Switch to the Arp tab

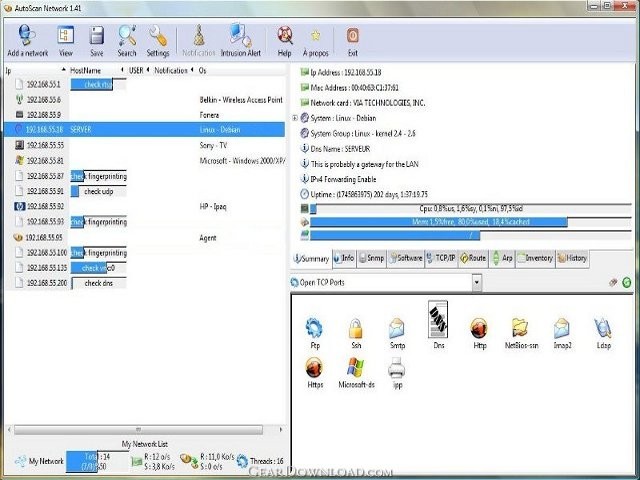pyautogui.click(x=502, y=258)
